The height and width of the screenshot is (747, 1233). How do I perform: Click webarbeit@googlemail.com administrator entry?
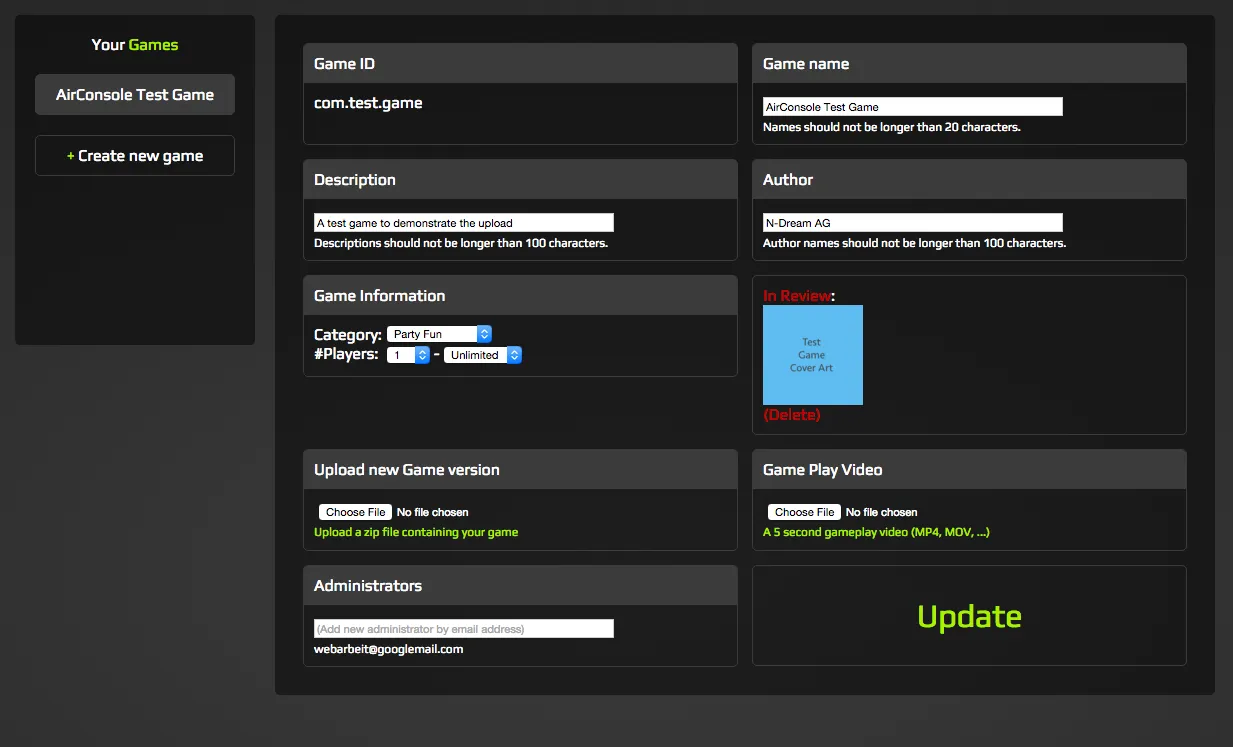coord(388,649)
